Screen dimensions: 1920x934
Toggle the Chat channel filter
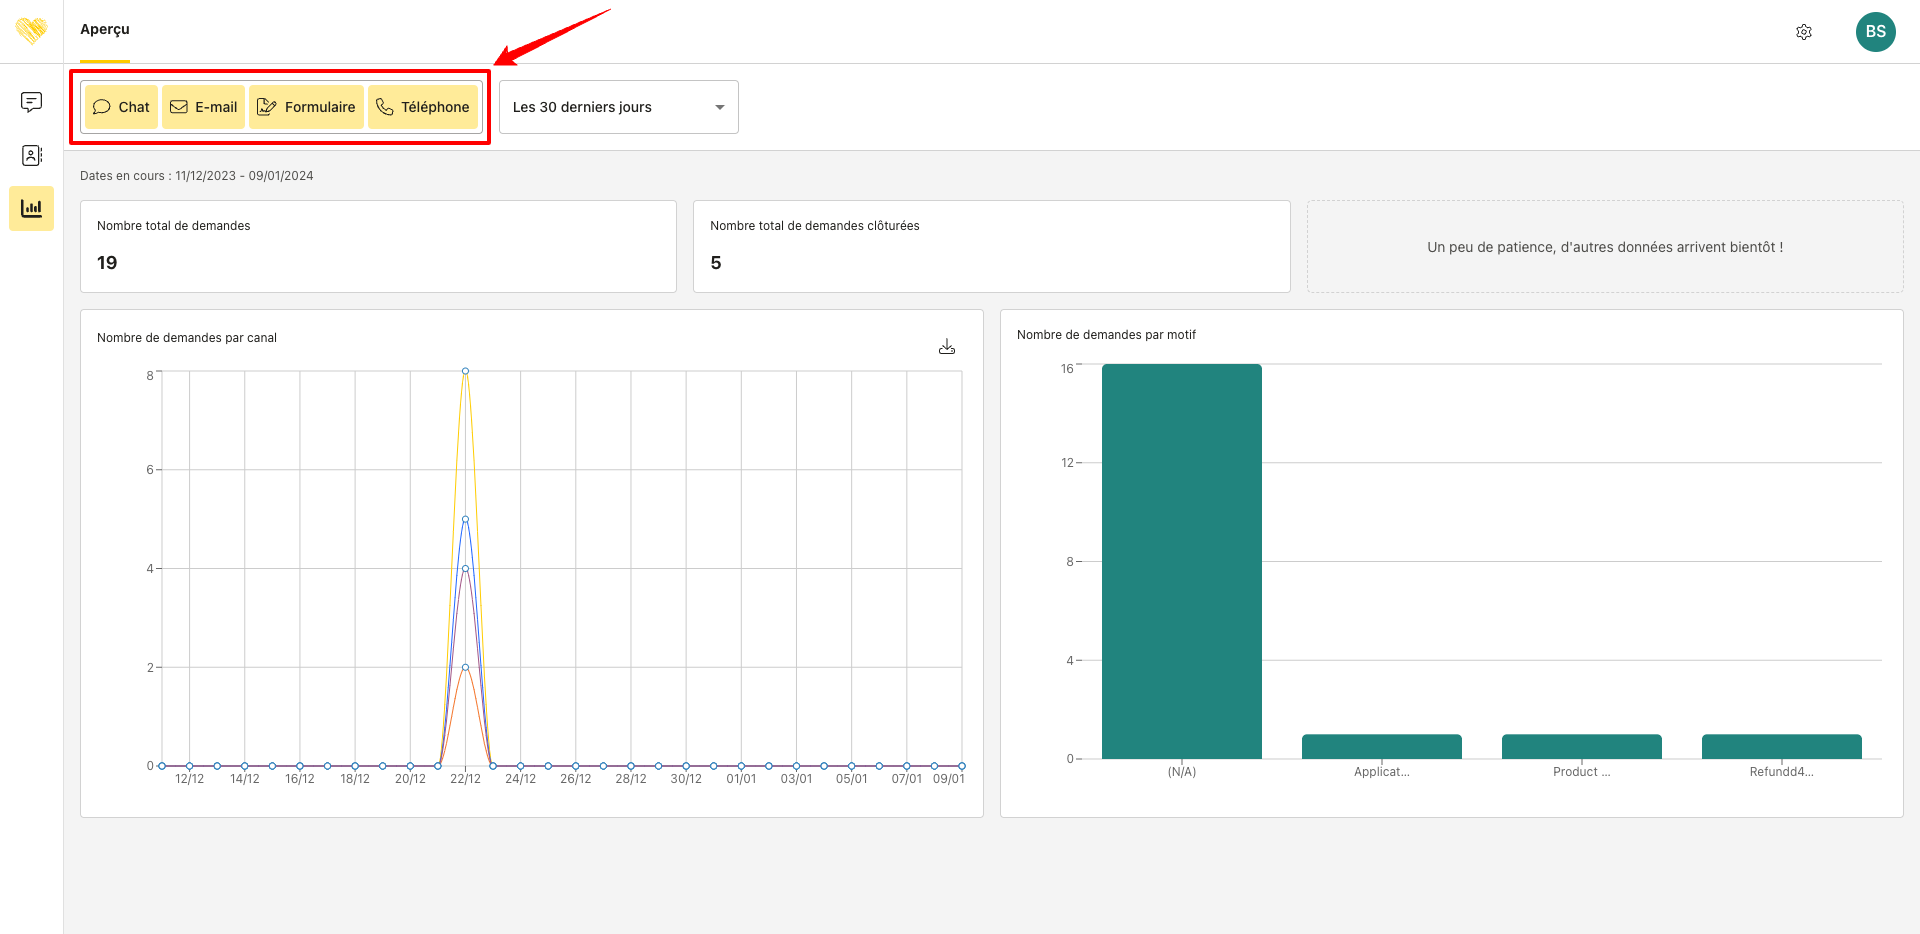point(121,107)
